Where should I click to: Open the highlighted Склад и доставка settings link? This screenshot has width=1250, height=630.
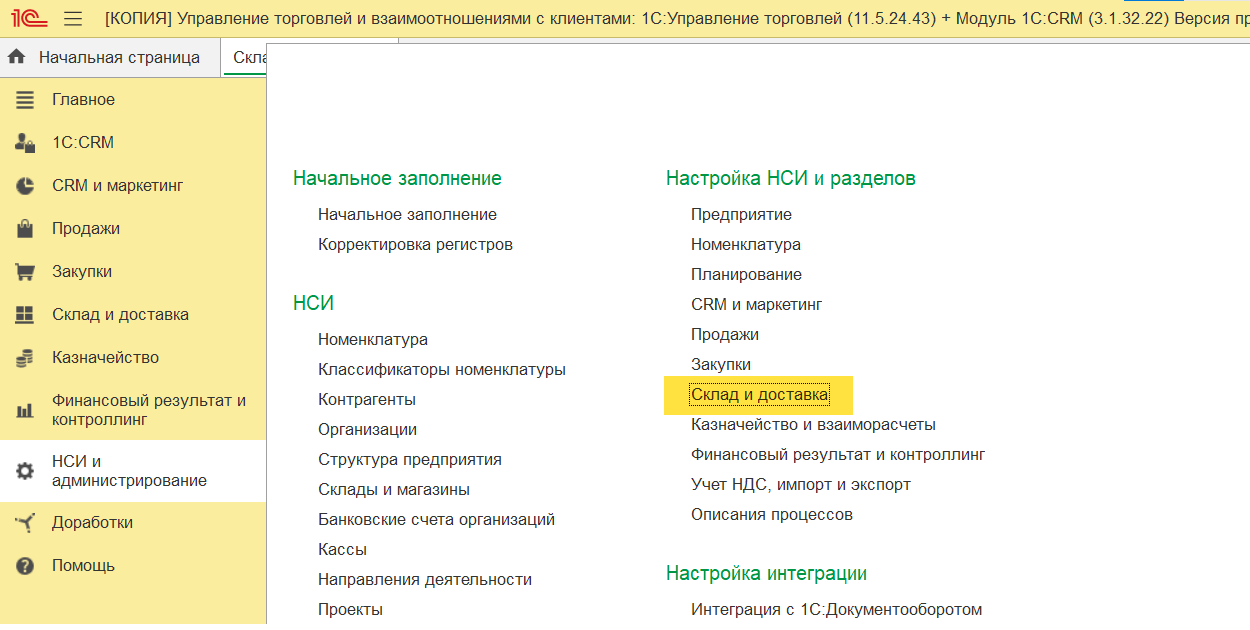coord(759,395)
